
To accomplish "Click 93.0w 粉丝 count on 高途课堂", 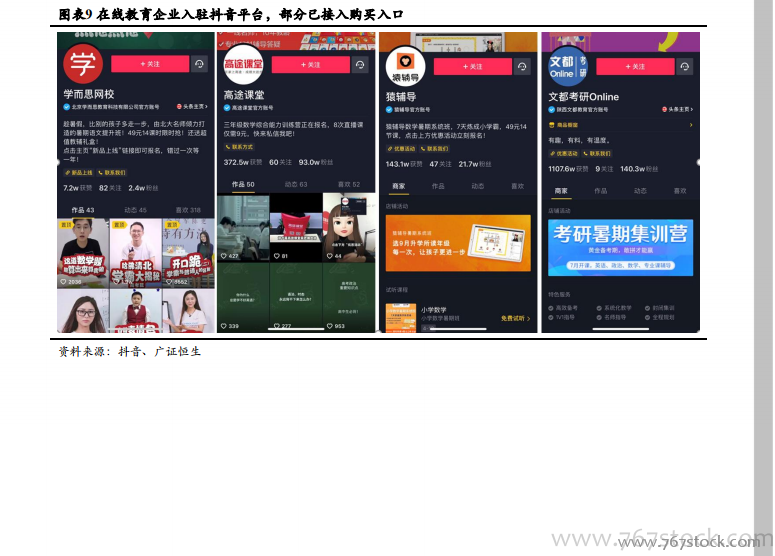I will point(316,163).
